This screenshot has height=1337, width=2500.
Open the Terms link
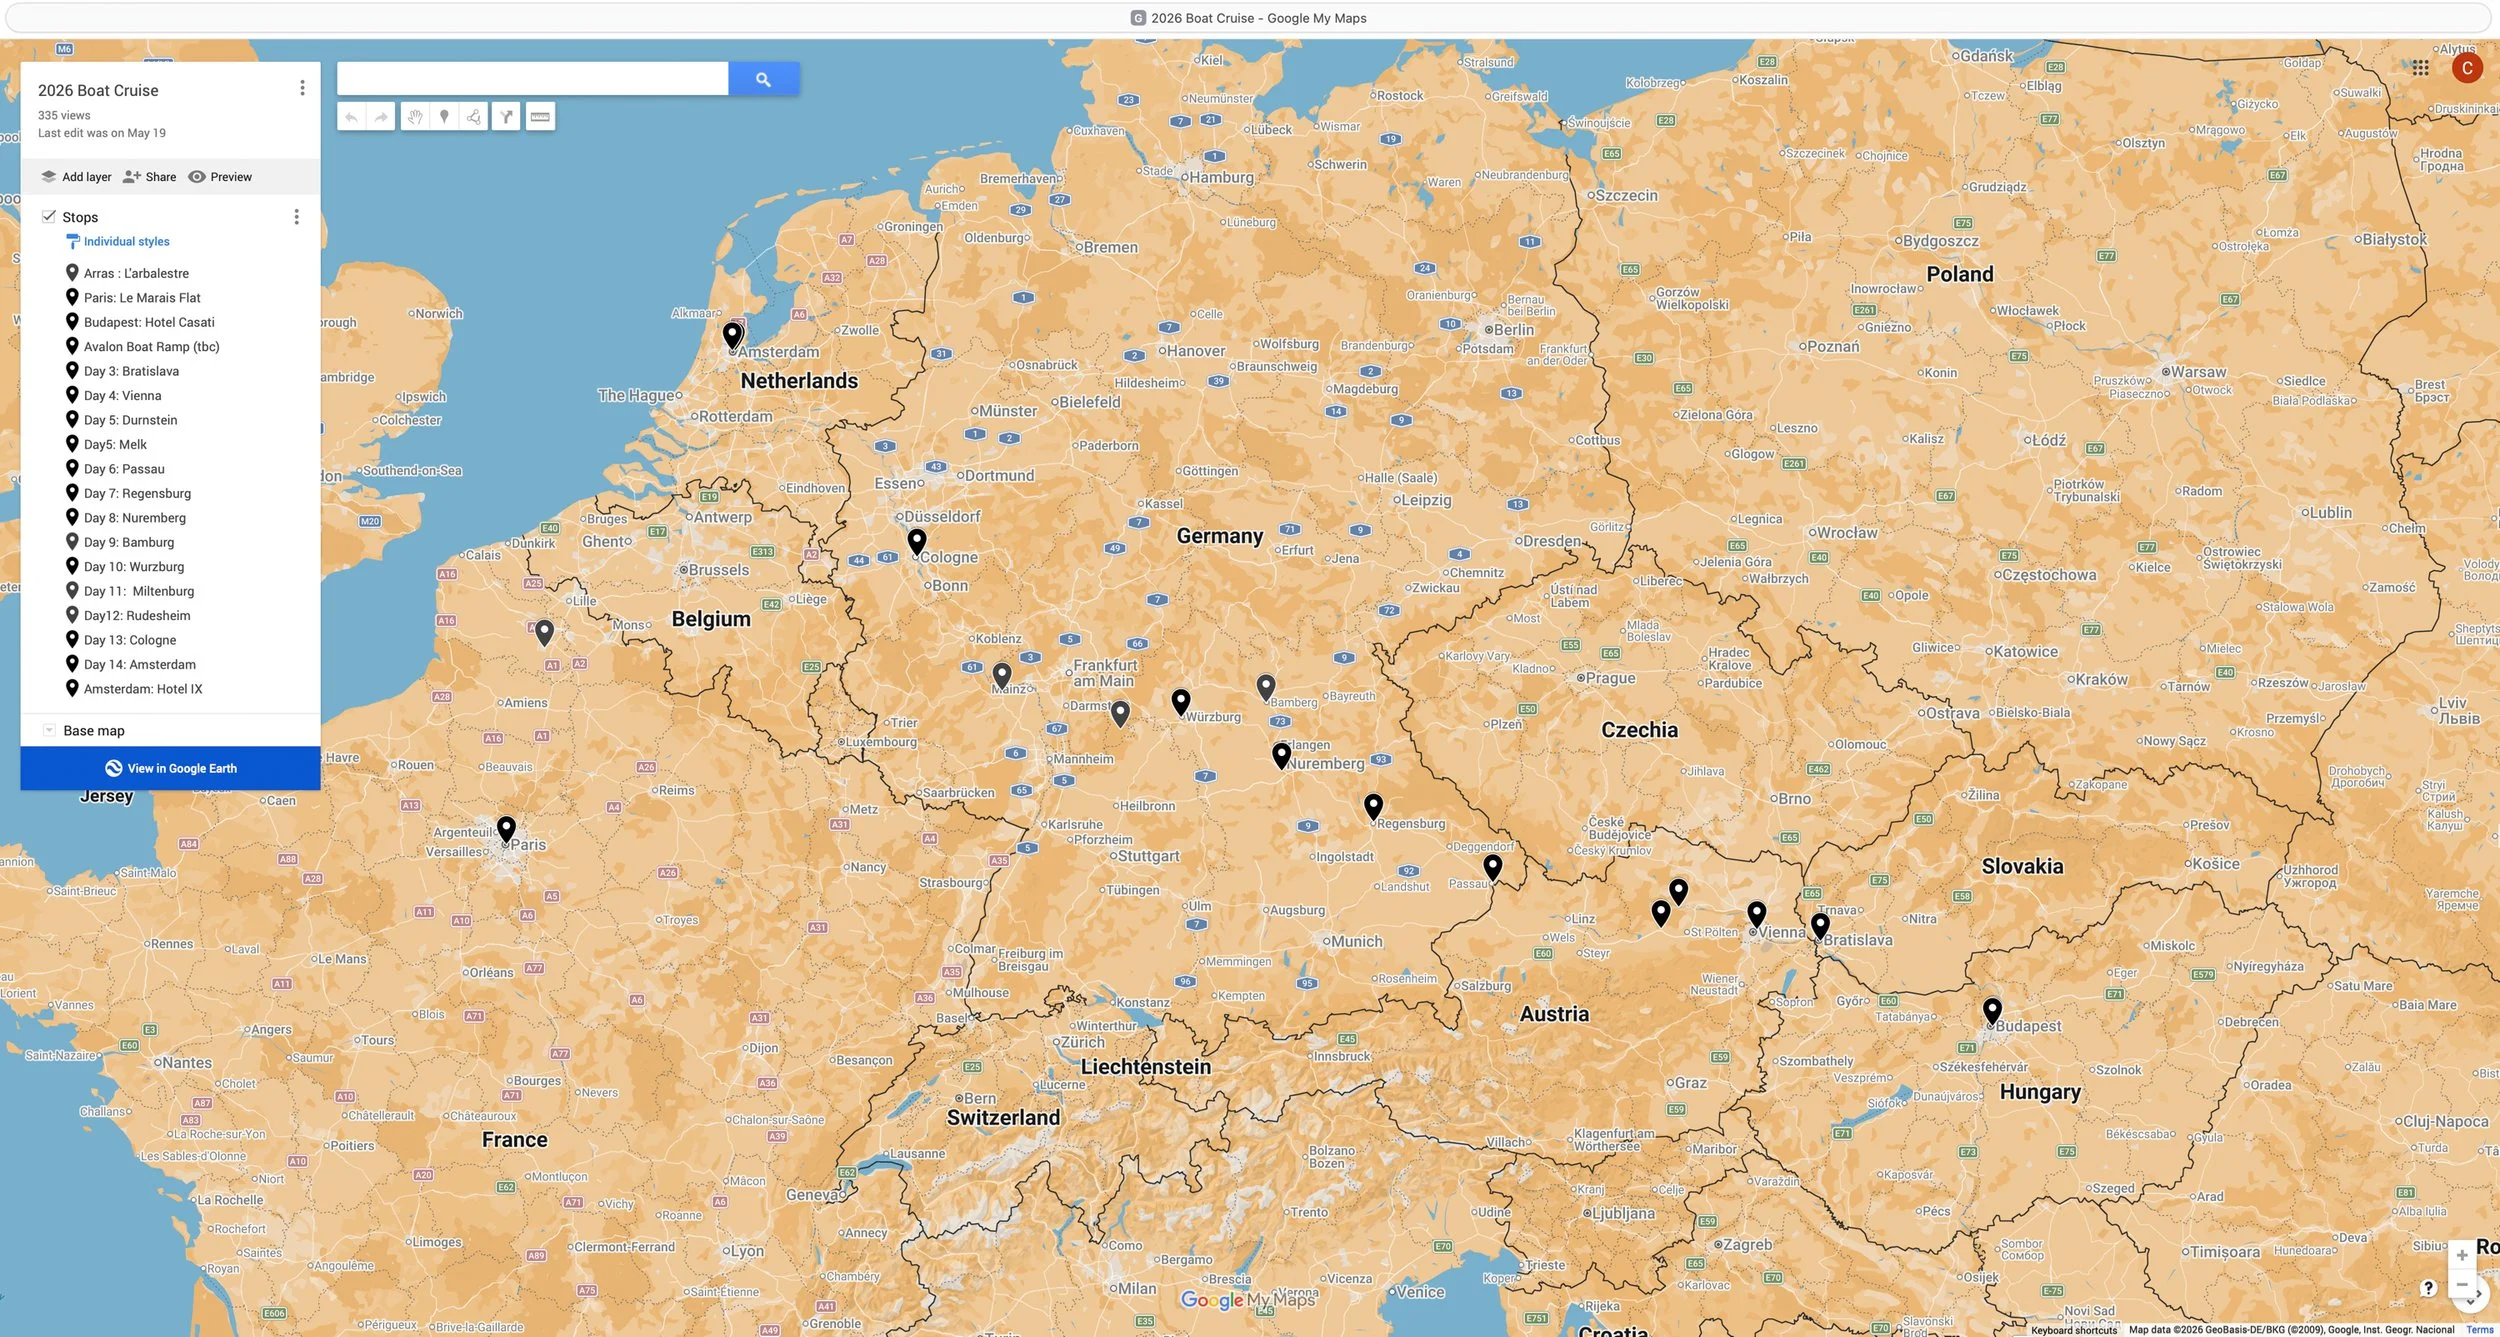coord(2479,1330)
